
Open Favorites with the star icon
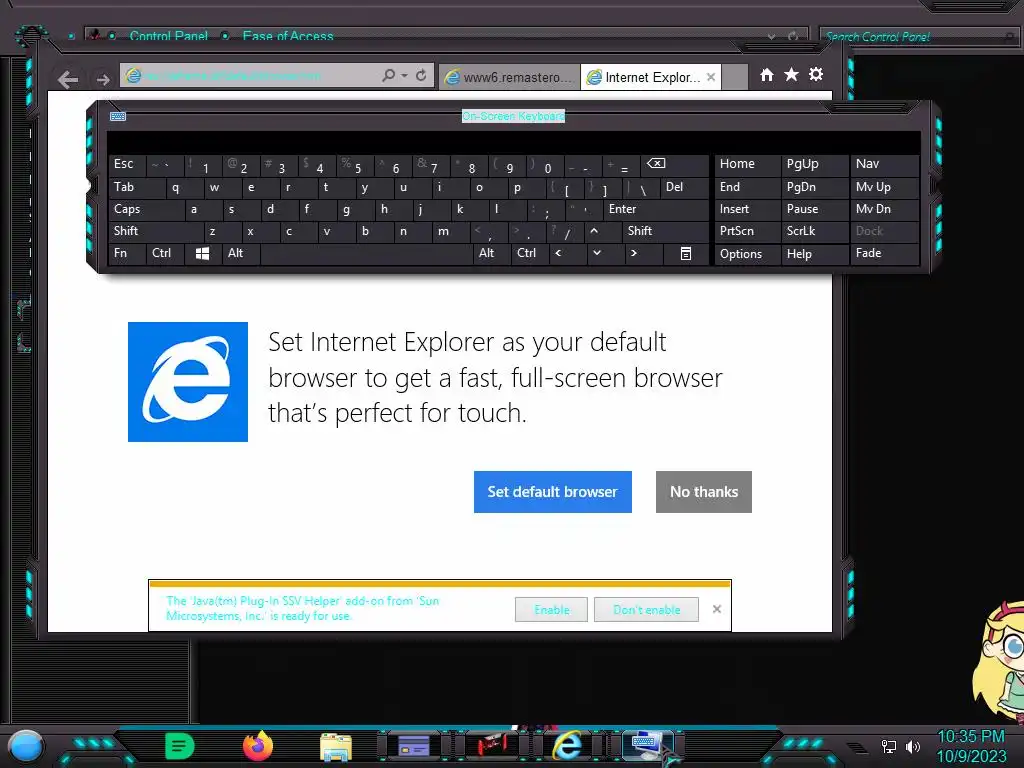coord(792,74)
